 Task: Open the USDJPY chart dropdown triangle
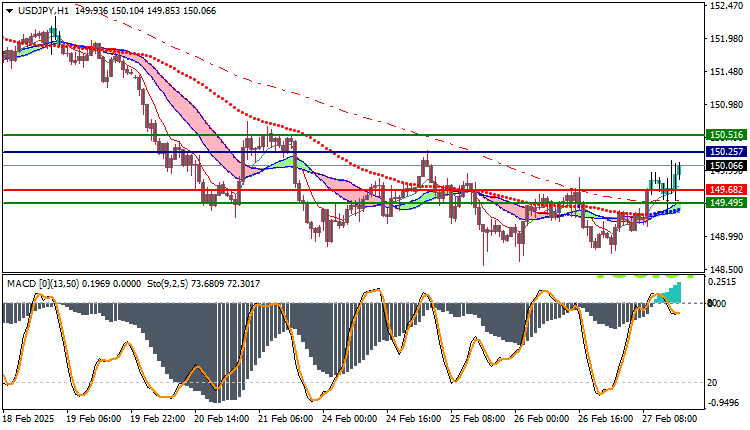point(10,11)
